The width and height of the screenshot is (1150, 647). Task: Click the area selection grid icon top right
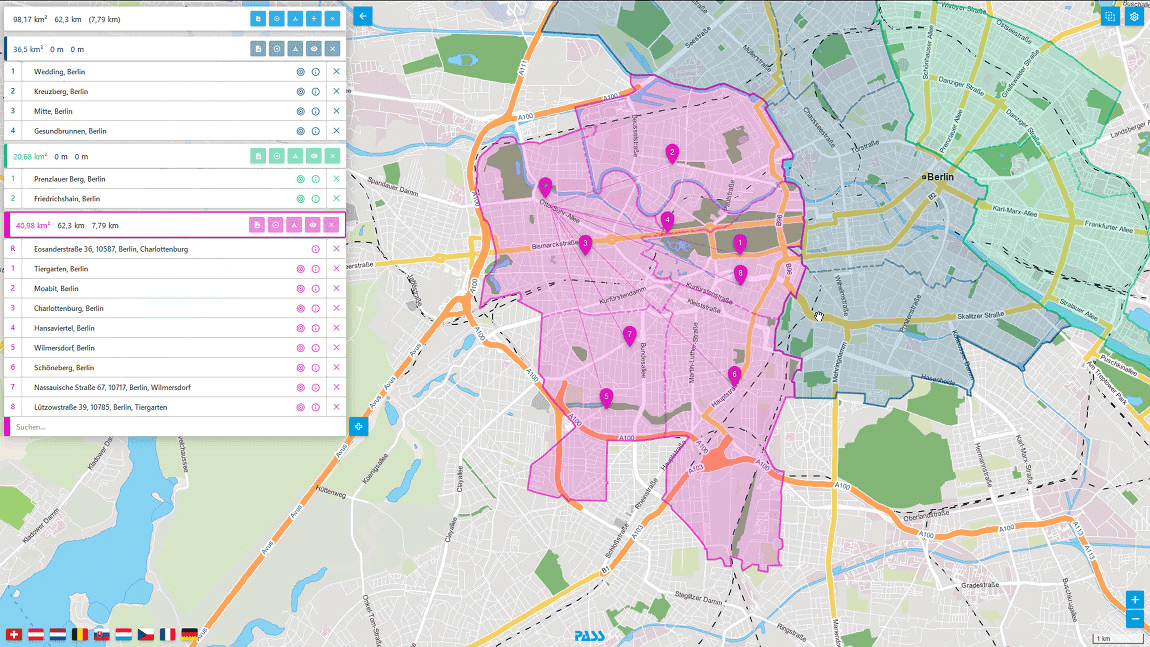click(1110, 17)
